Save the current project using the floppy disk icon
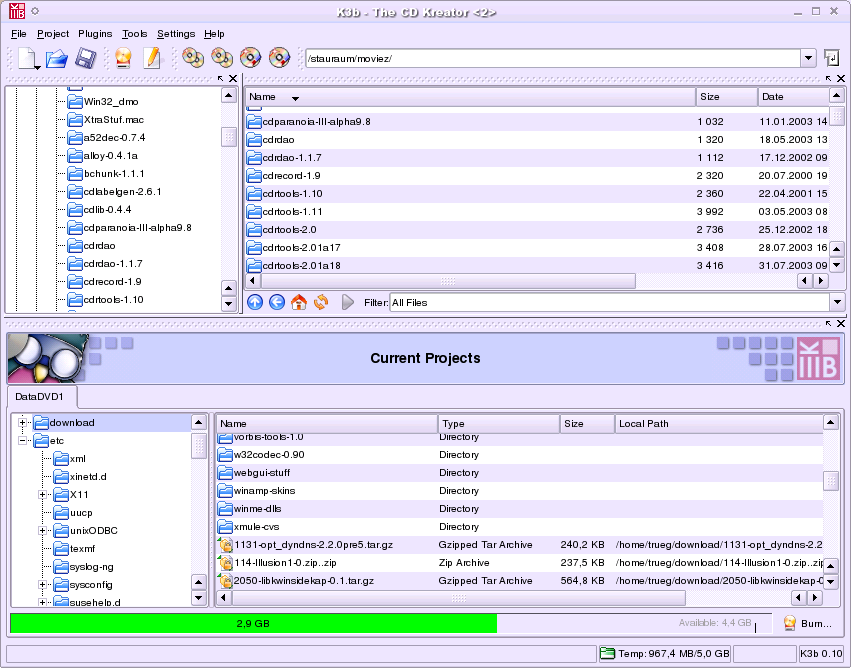Viewport: 851px width, 668px height. (x=85, y=58)
